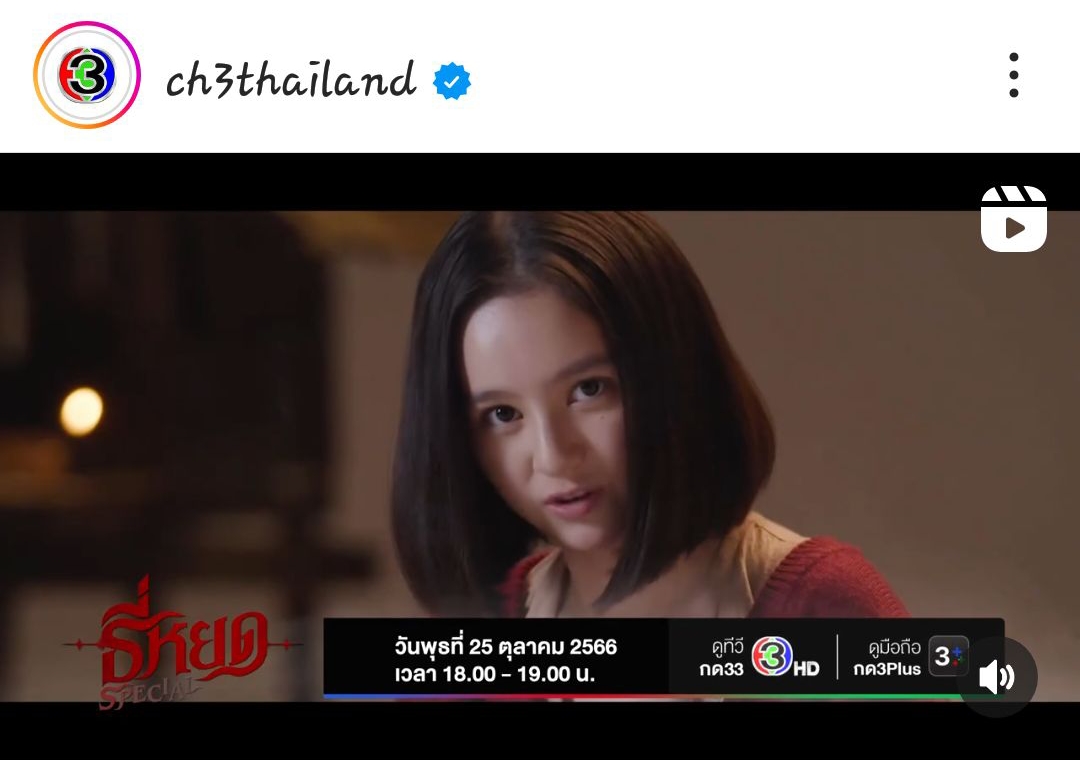This screenshot has height=784, width=1080.
Task: Mute the video with the speaker button
Action: point(996,677)
